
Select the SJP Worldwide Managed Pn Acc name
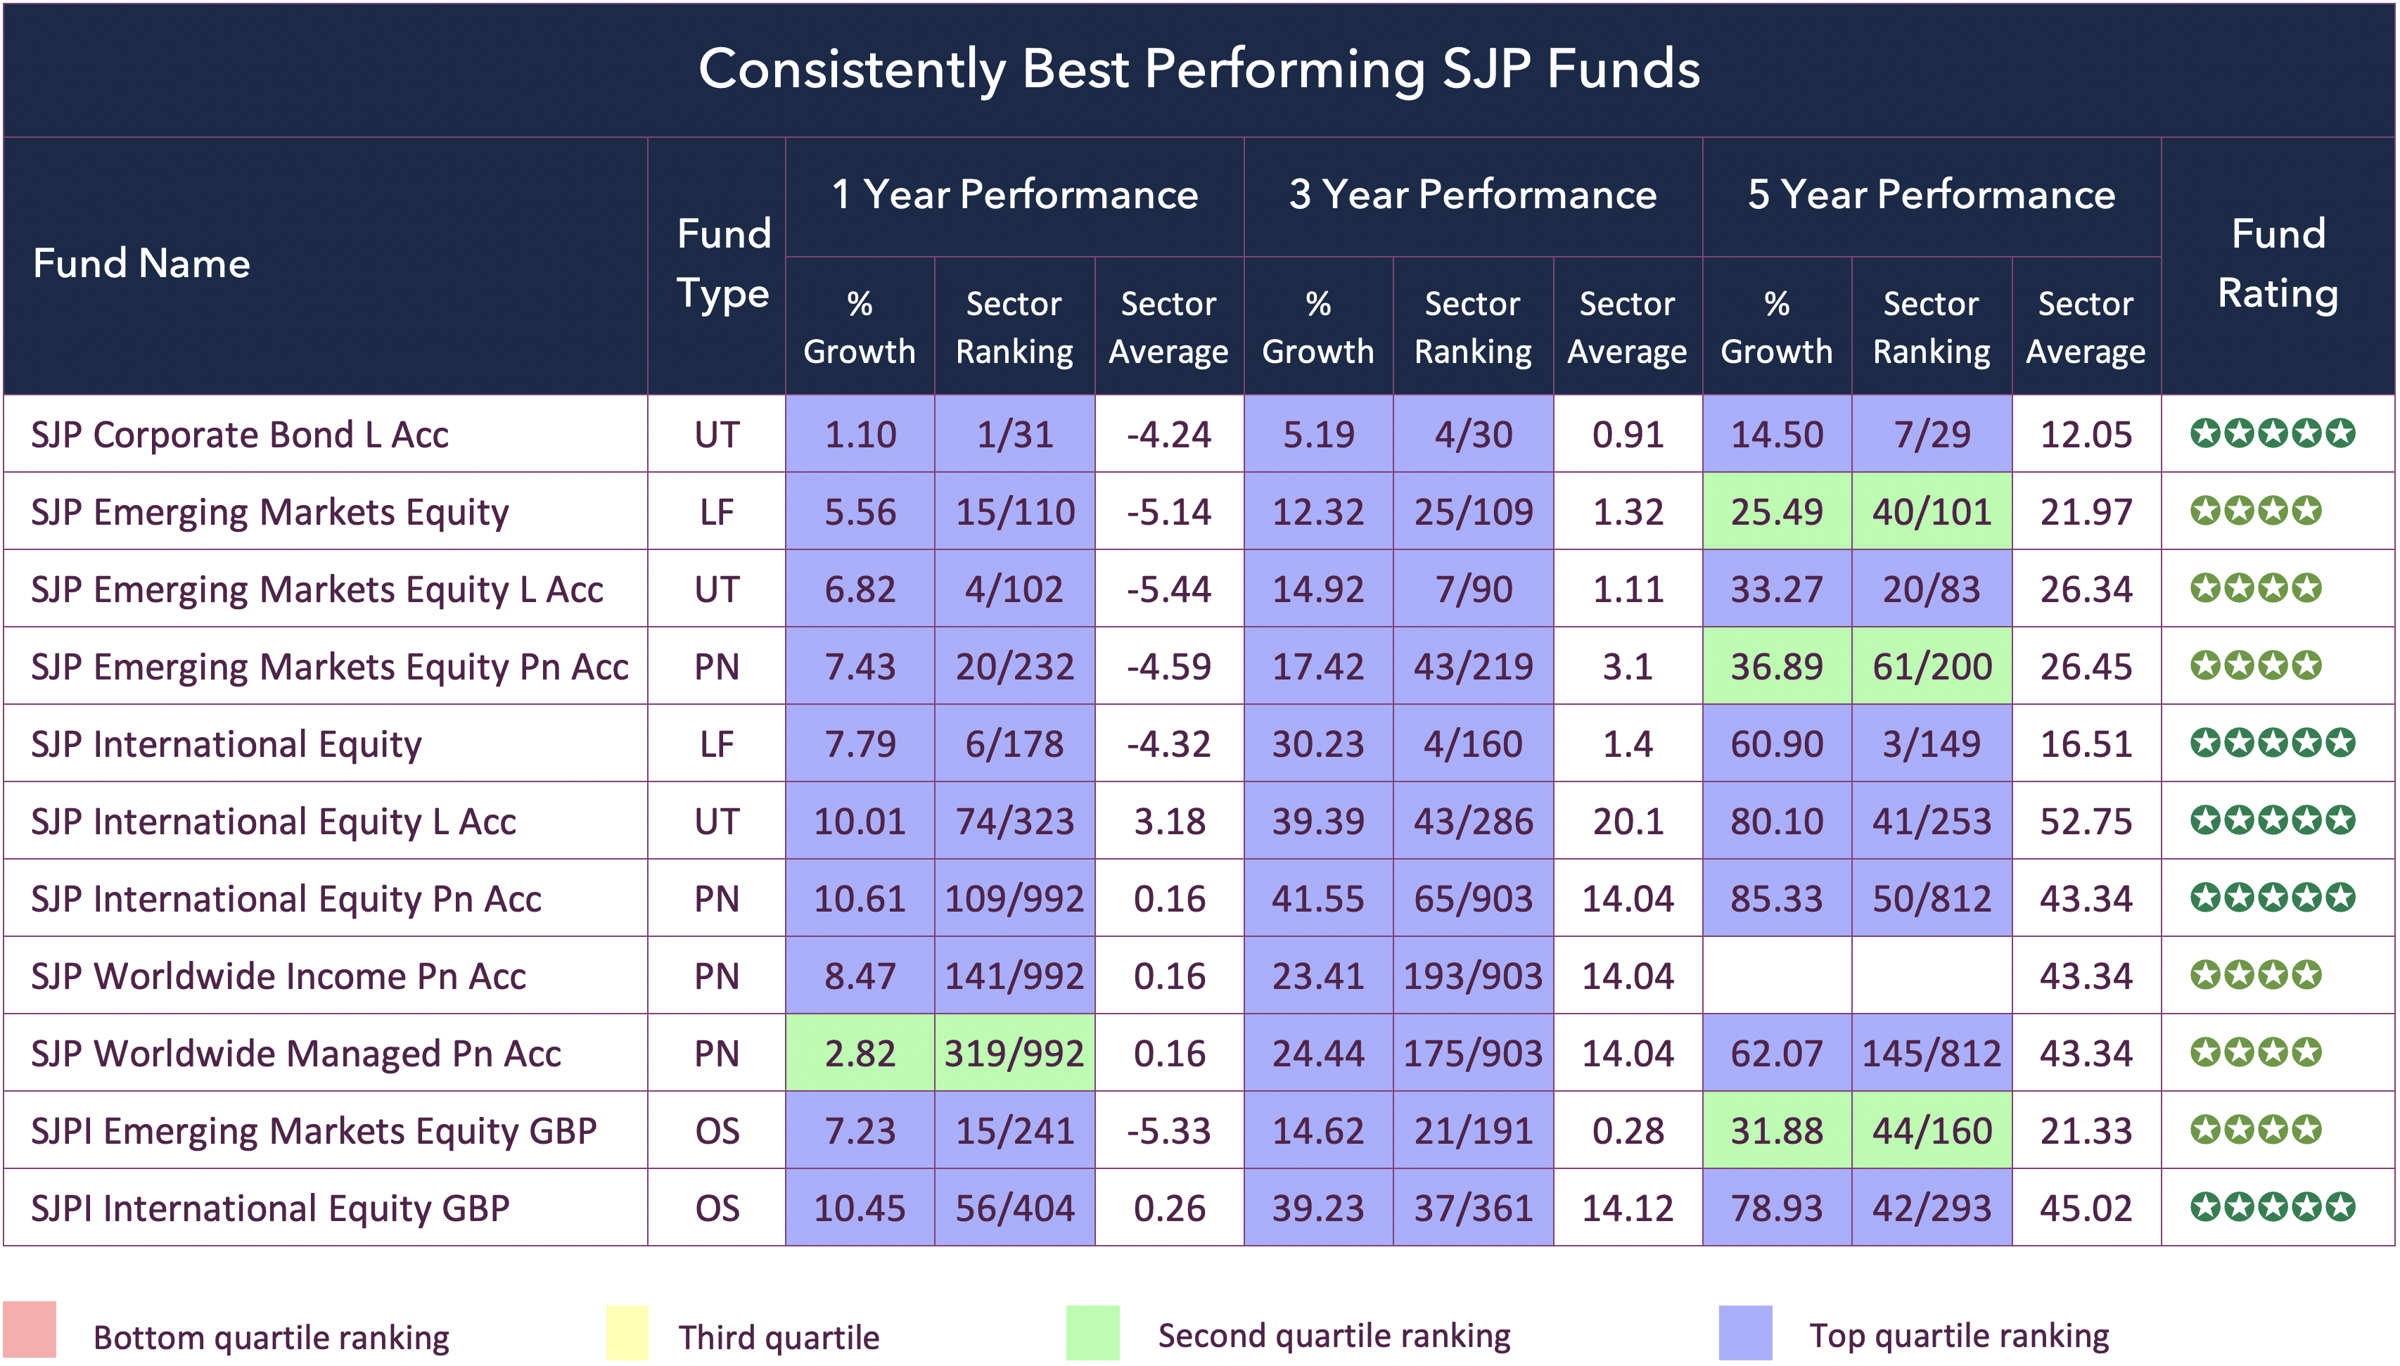pyautogui.click(x=296, y=1054)
